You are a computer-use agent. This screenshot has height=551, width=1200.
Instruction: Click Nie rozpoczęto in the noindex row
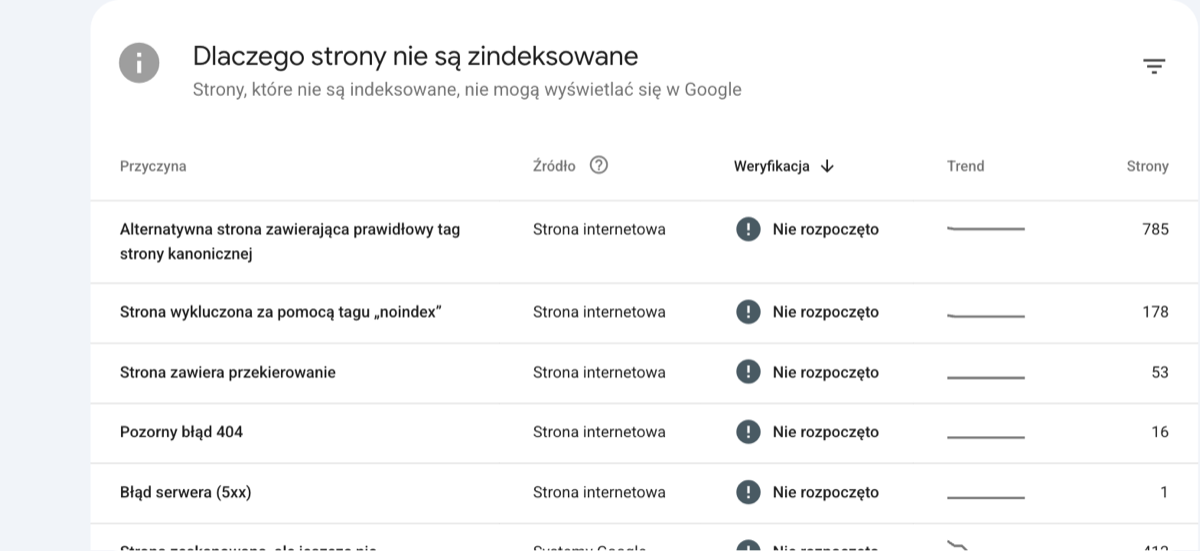[826, 312]
